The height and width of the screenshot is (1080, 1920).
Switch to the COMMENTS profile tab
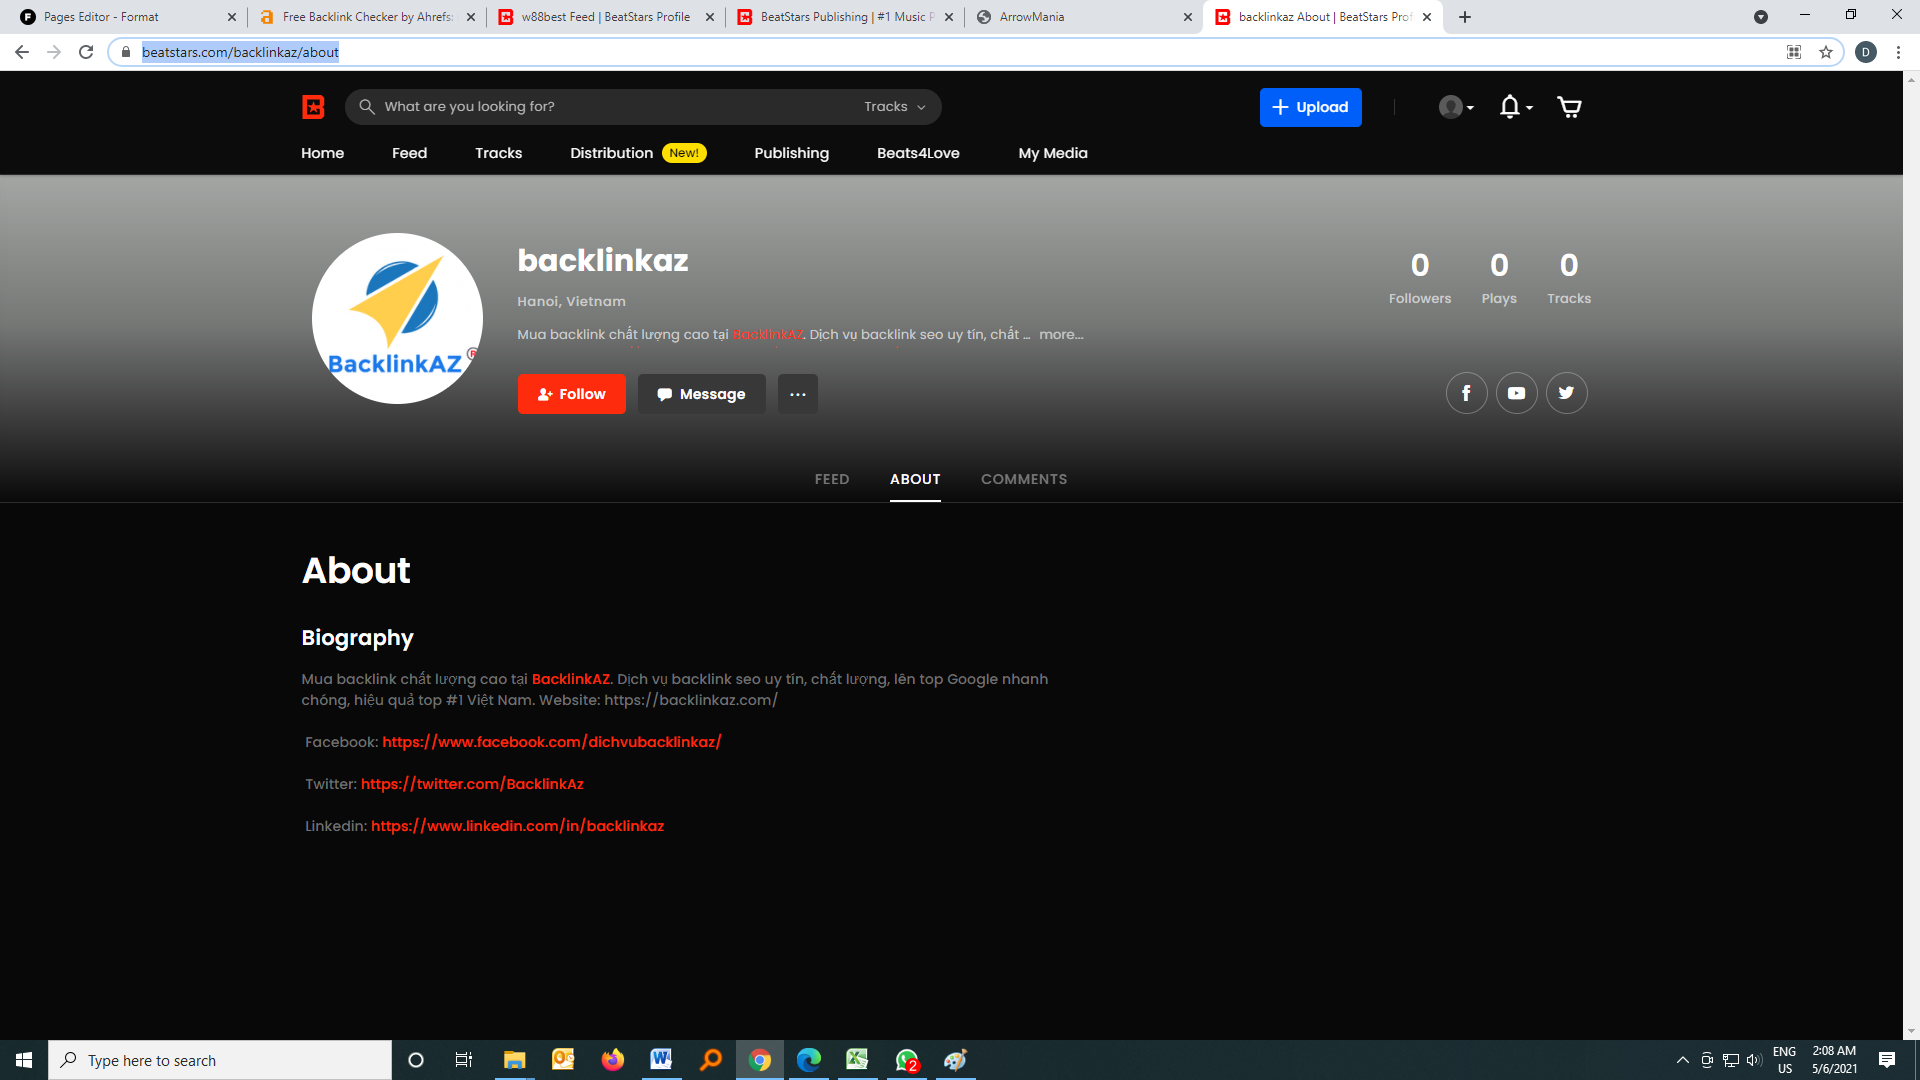click(x=1023, y=479)
